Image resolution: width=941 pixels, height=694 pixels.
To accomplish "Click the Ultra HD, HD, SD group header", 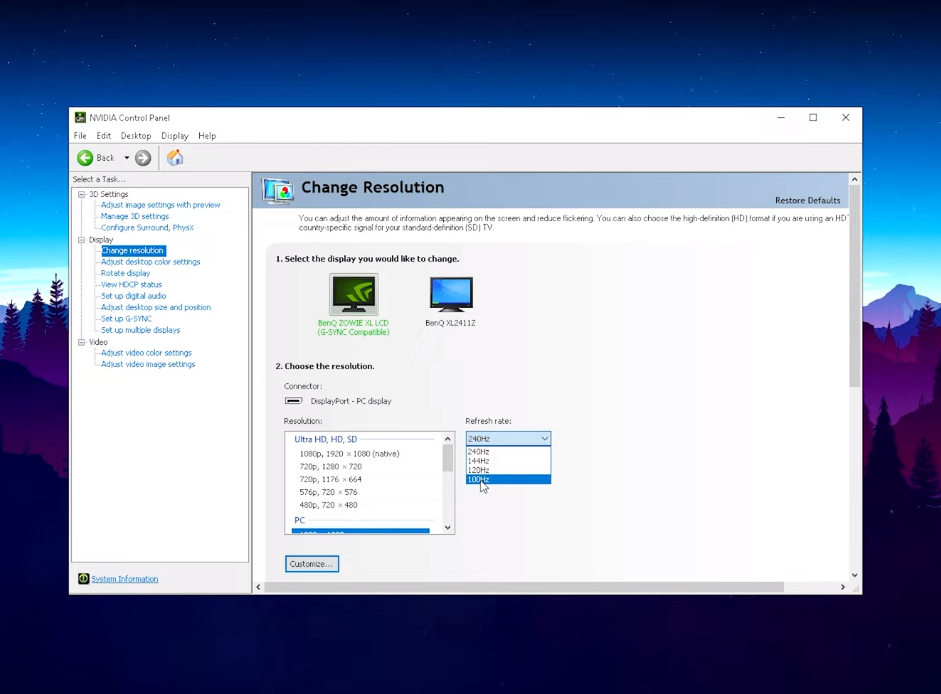I will pyautogui.click(x=326, y=439).
